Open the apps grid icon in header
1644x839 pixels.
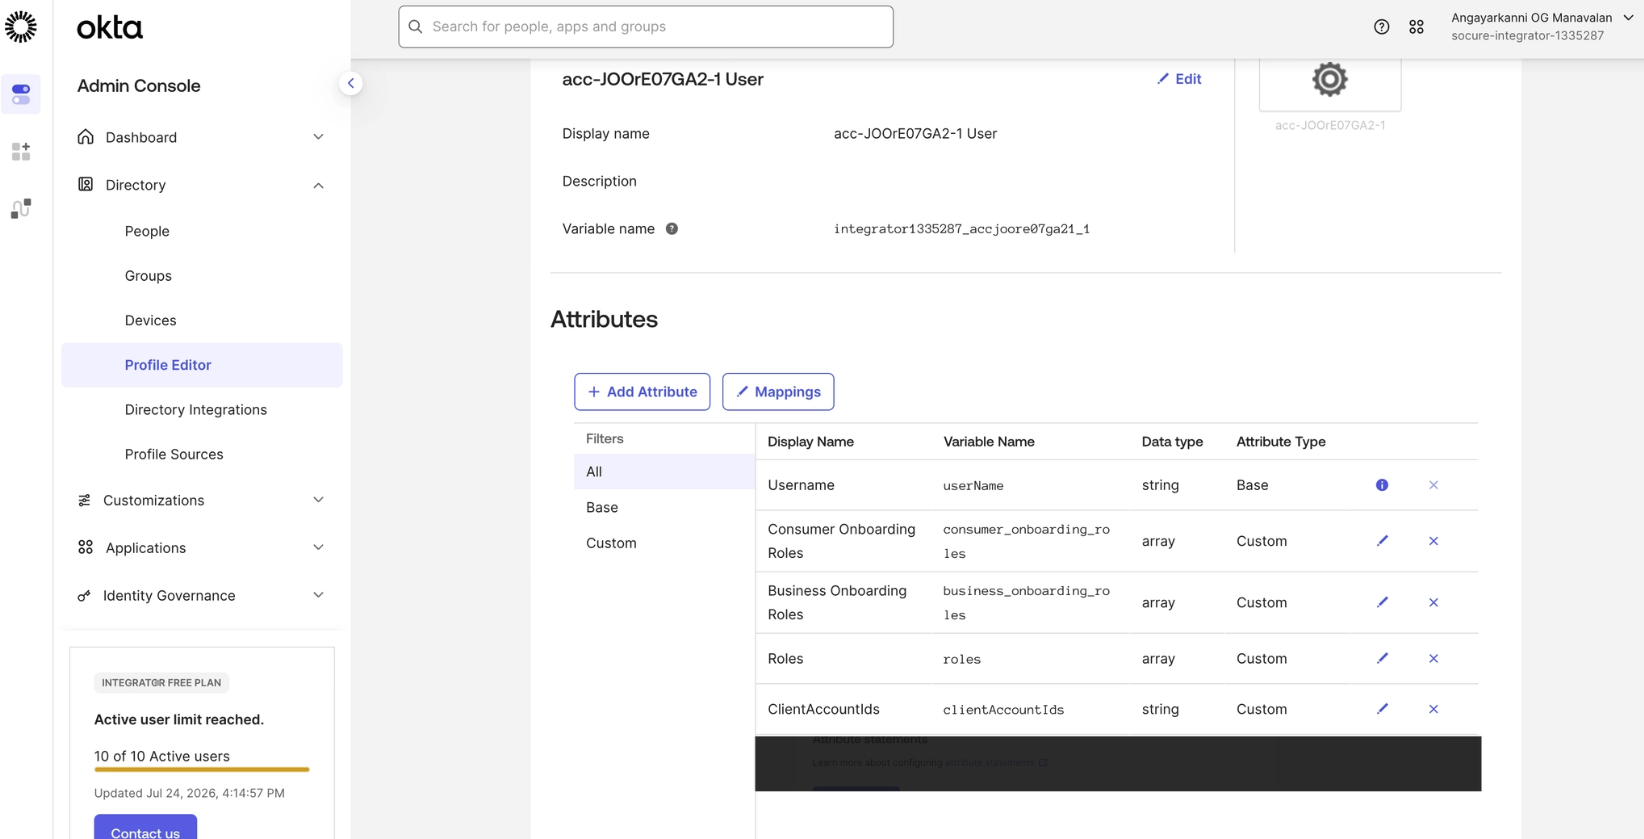point(1416,27)
